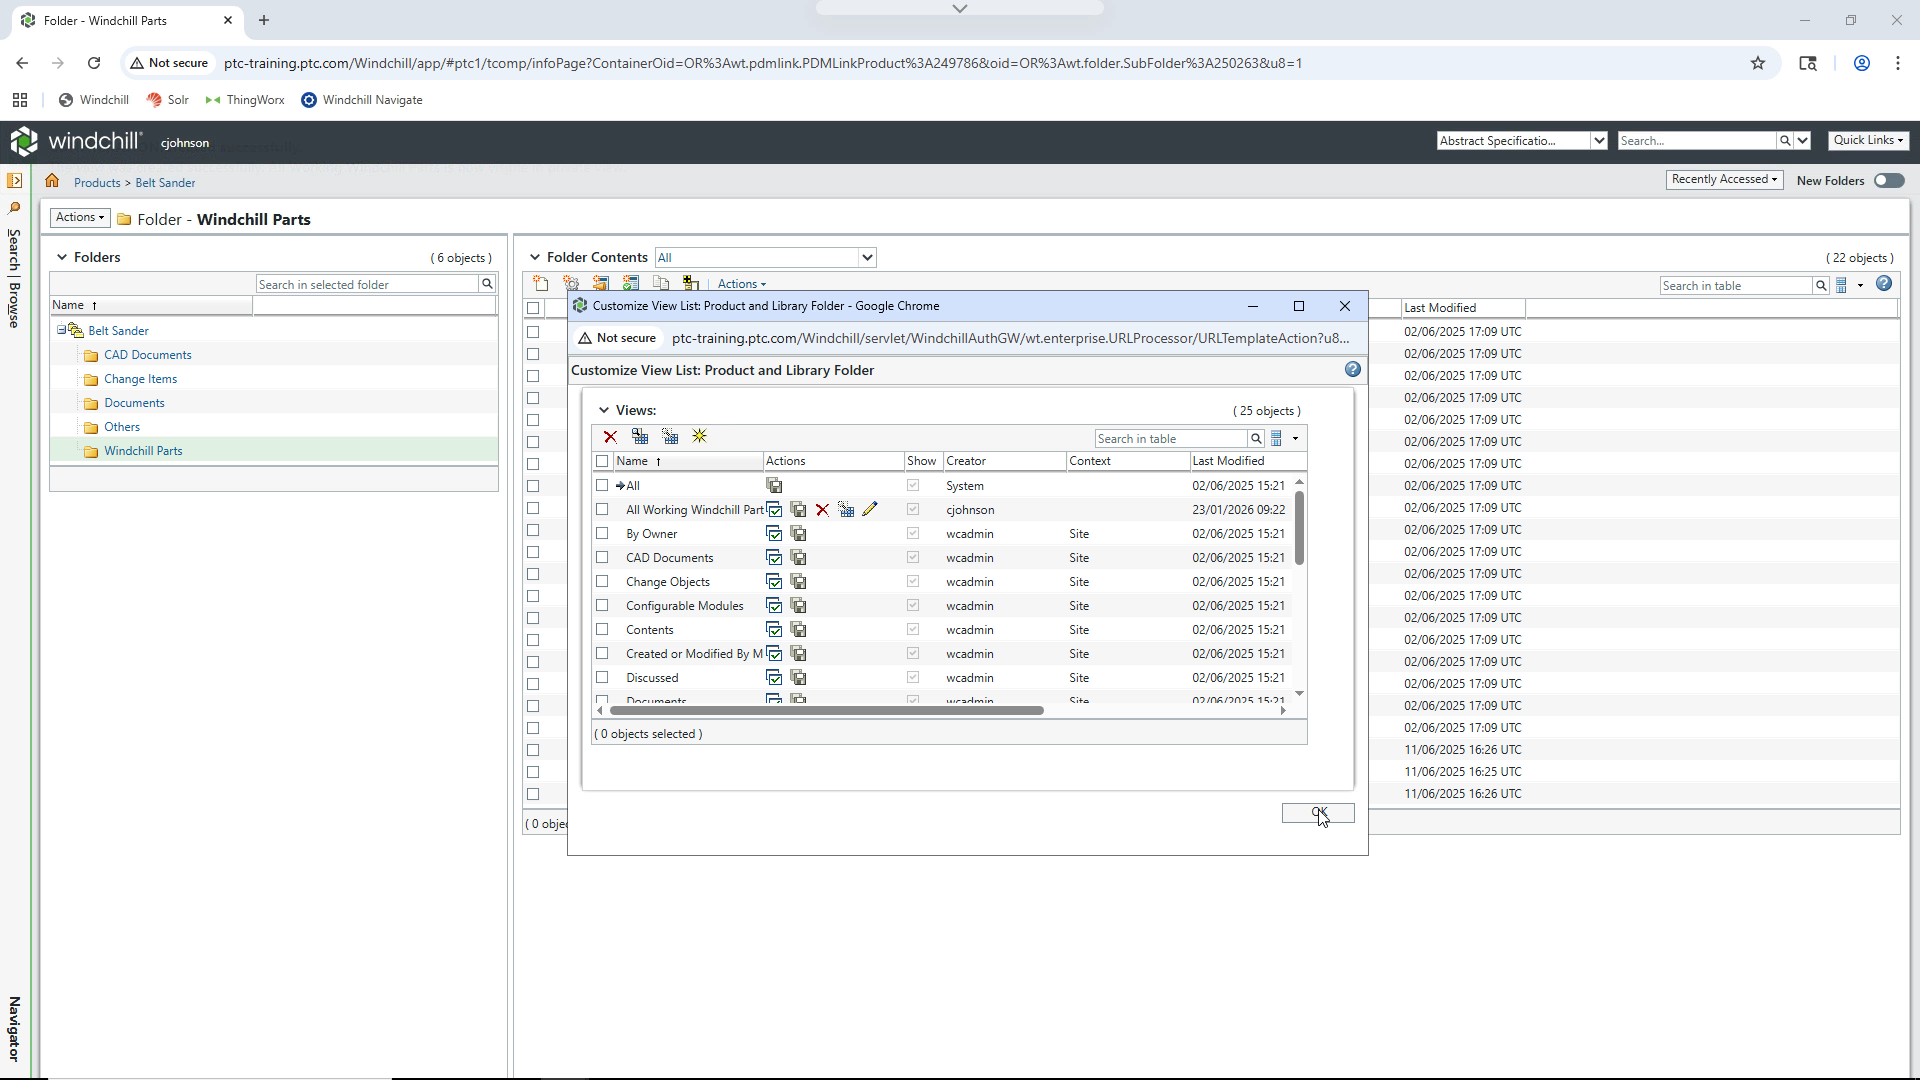Click the copy icon in Folder Contents toolbar
Image resolution: width=1920 pixels, height=1080 pixels.
click(x=661, y=284)
